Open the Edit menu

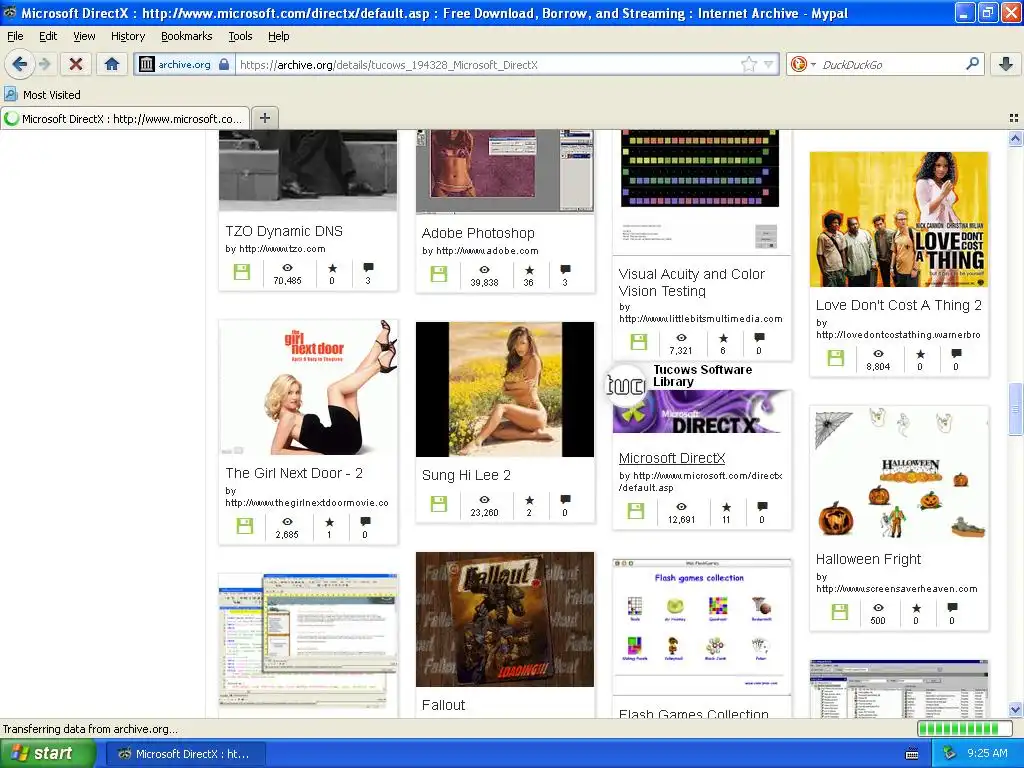point(48,37)
